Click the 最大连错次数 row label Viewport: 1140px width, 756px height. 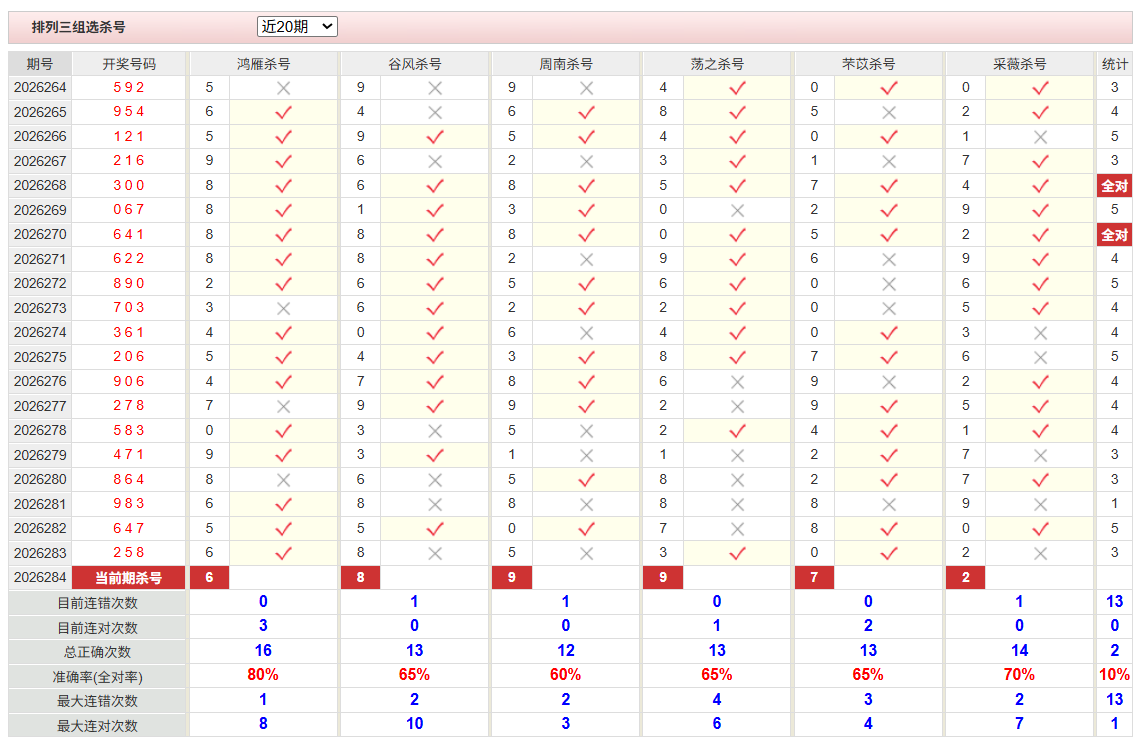pos(97,701)
